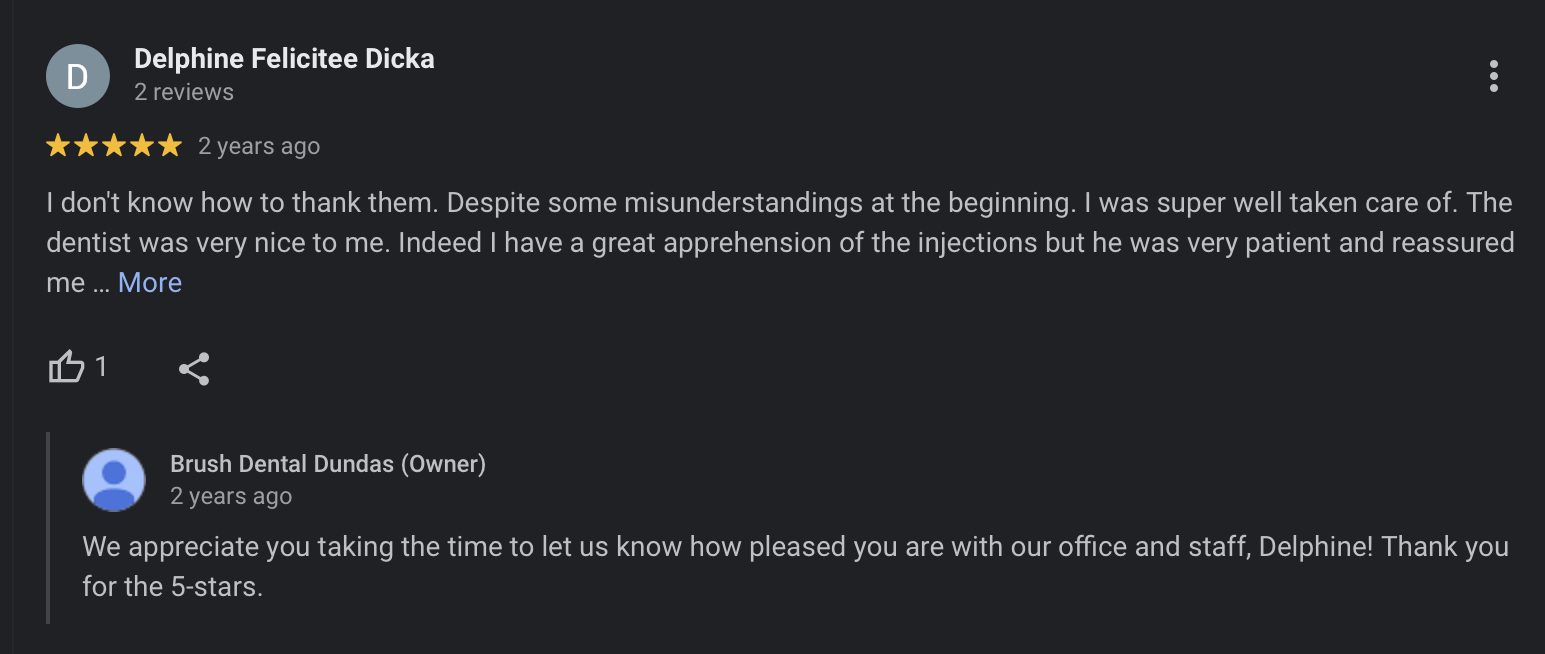The height and width of the screenshot is (654, 1545).
Task: Like the review with thumbs-up icon
Action: pyautogui.click(x=67, y=368)
